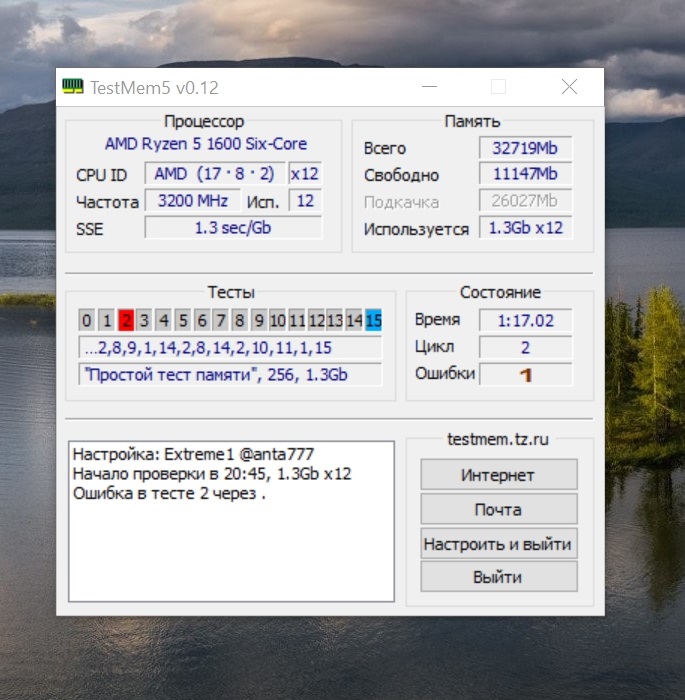Click the Свободно label
The width and height of the screenshot is (685, 700).
pos(401,175)
